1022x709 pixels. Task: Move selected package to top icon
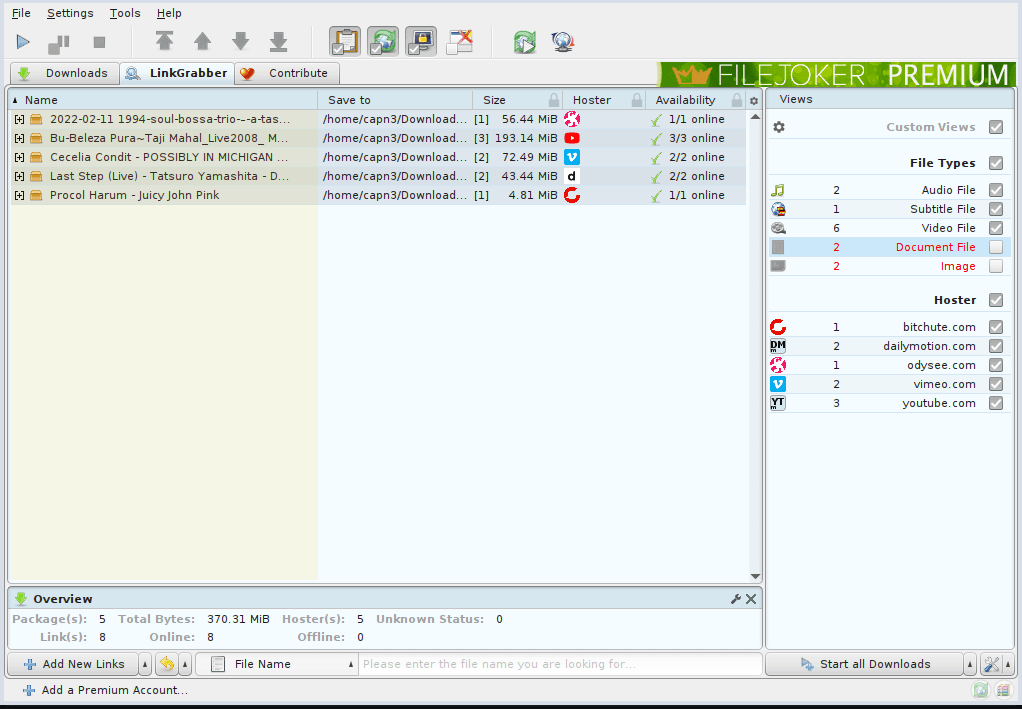[x=164, y=42]
